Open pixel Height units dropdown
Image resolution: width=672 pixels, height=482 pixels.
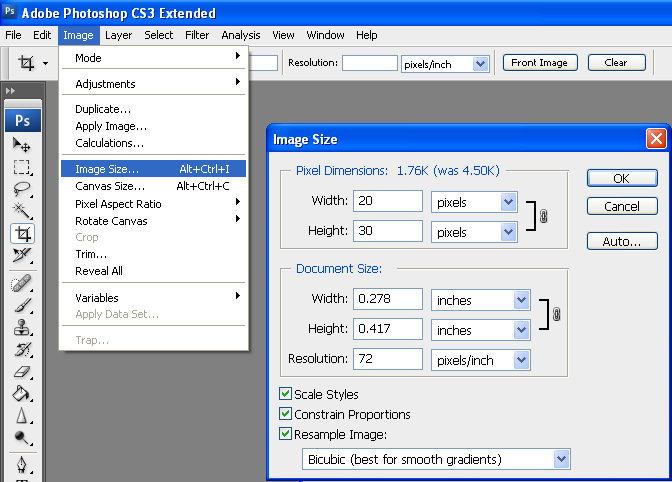click(x=508, y=232)
